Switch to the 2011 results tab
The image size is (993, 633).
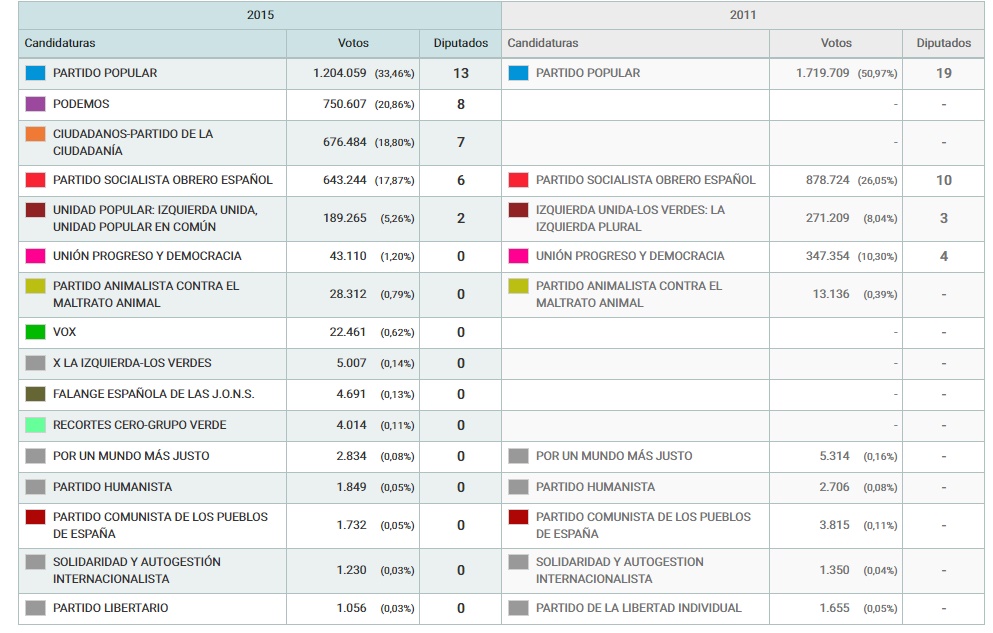tap(743, 15)
